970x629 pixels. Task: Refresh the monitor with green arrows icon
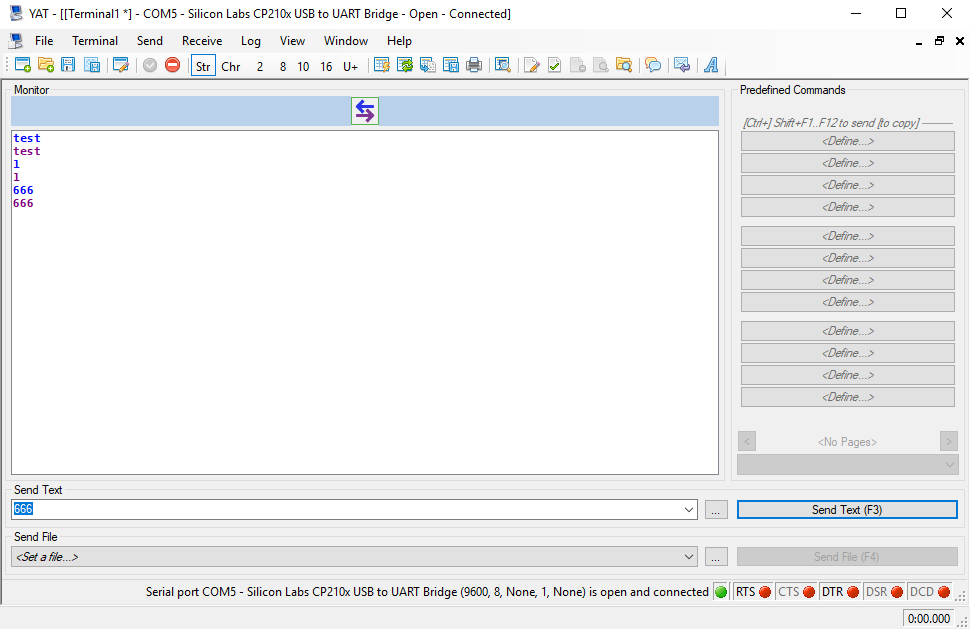click(x=405, y=65)
